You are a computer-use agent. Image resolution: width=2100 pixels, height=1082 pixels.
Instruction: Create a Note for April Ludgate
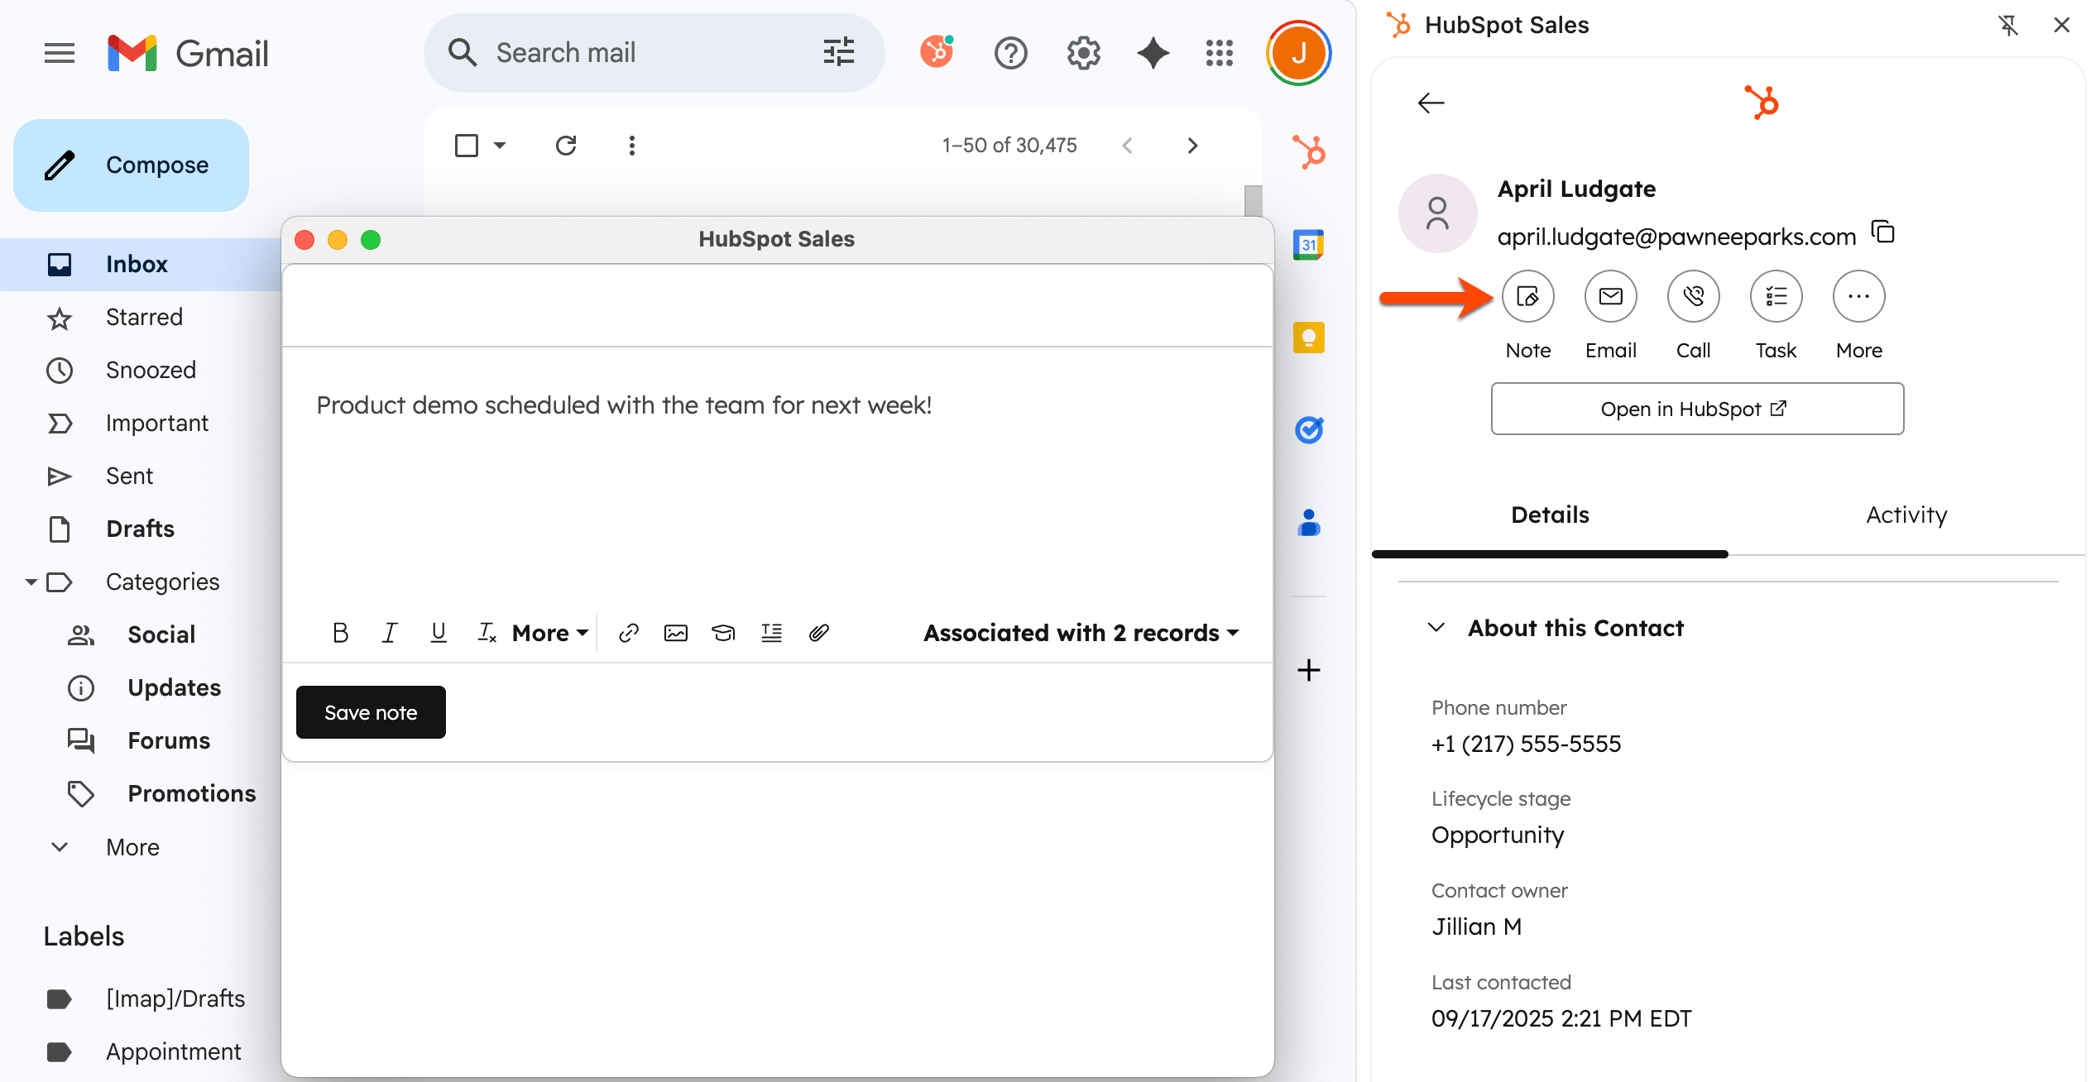1528,296
